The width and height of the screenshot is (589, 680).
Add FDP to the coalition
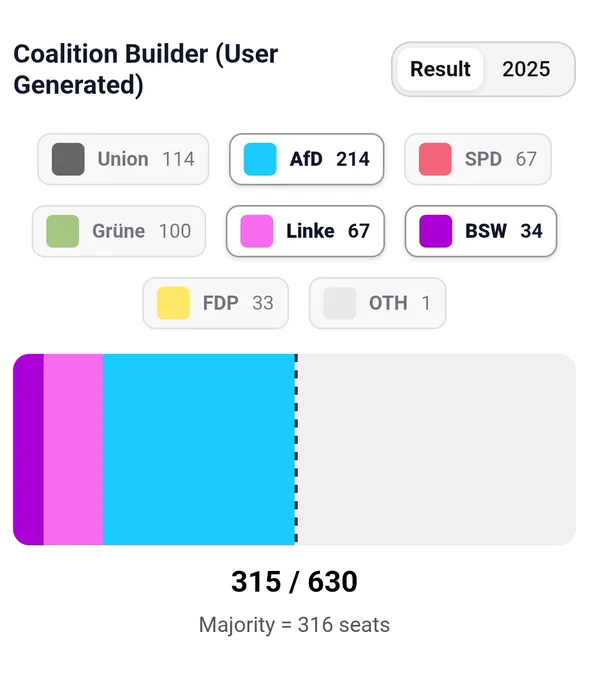[216, 303]
